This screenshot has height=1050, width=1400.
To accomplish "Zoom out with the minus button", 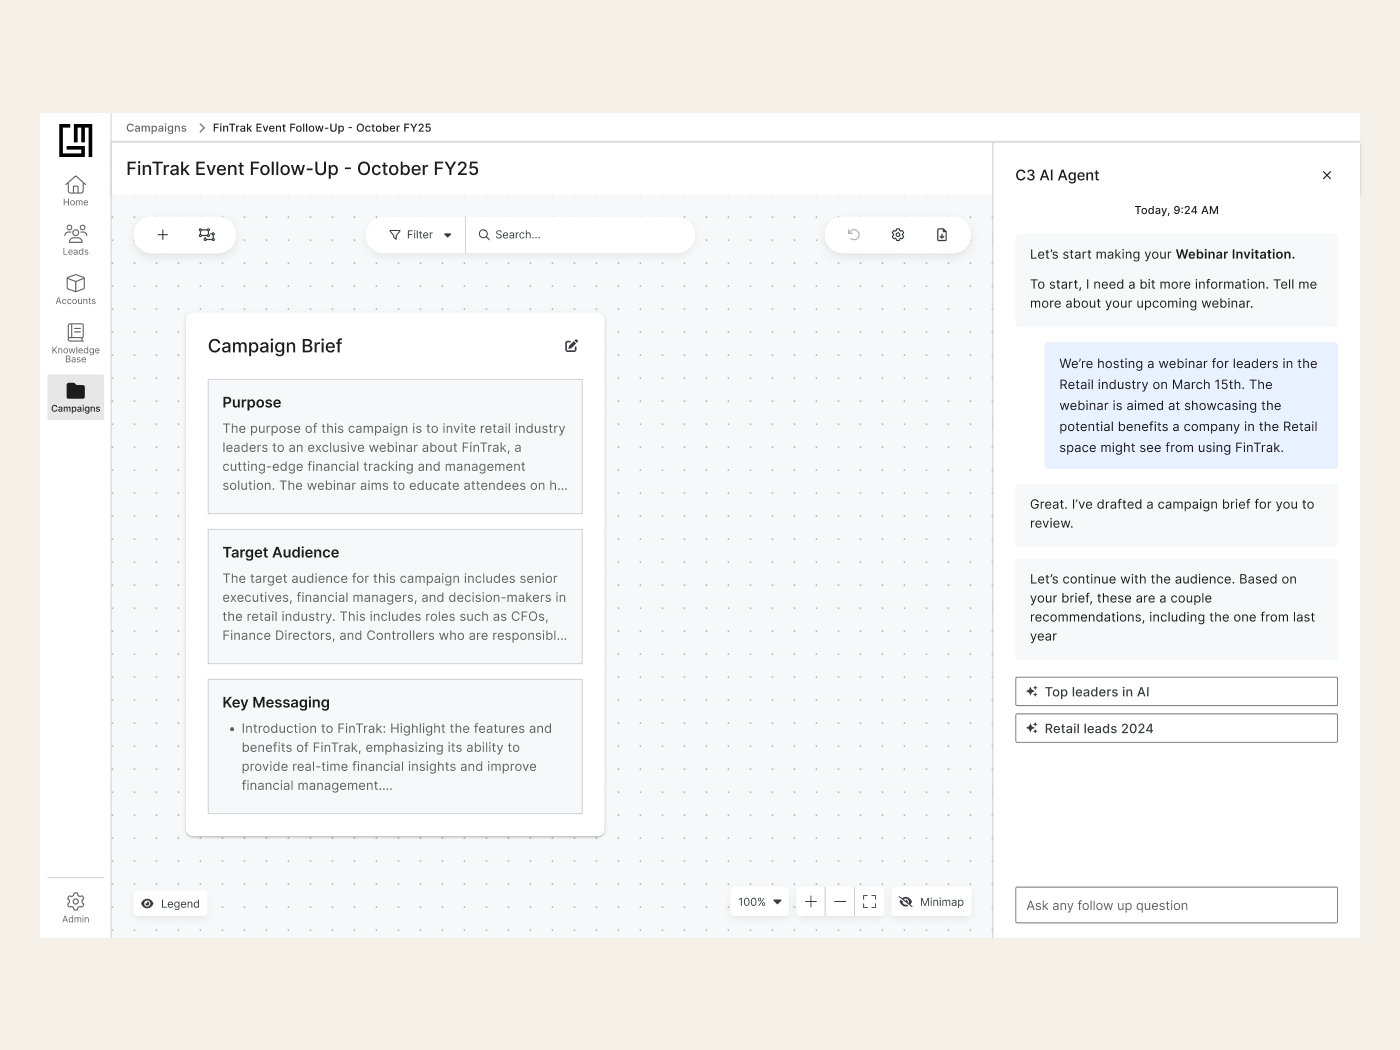I will [840, 902].
